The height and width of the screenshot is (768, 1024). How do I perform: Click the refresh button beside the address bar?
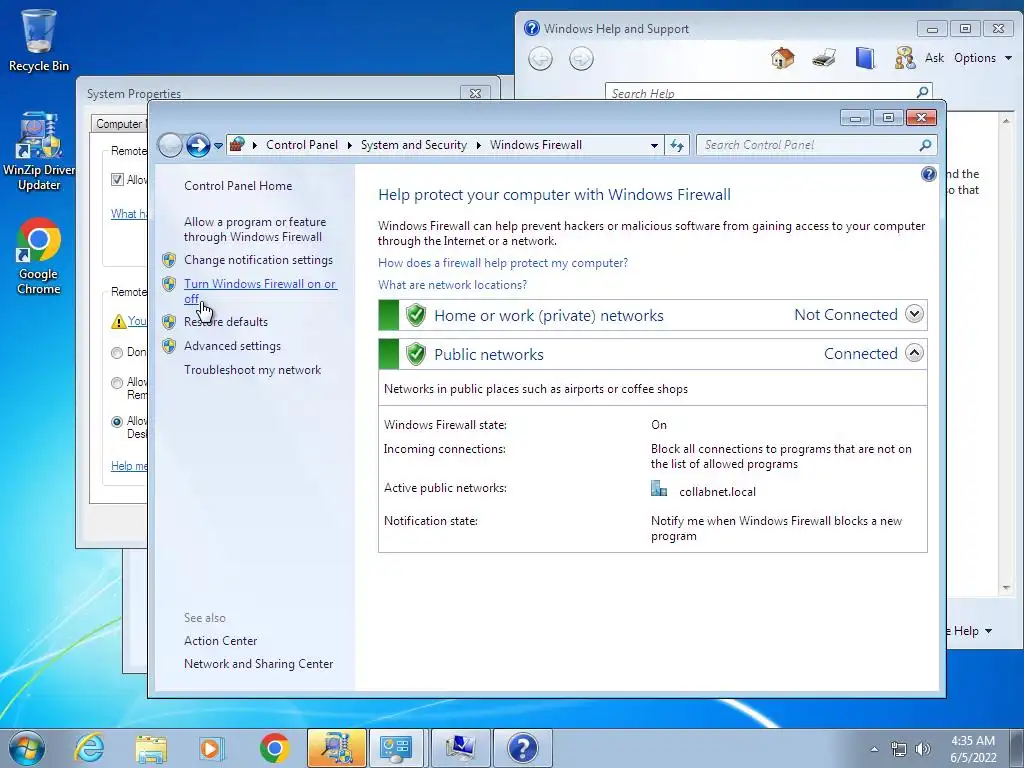(x=677, y=145)
